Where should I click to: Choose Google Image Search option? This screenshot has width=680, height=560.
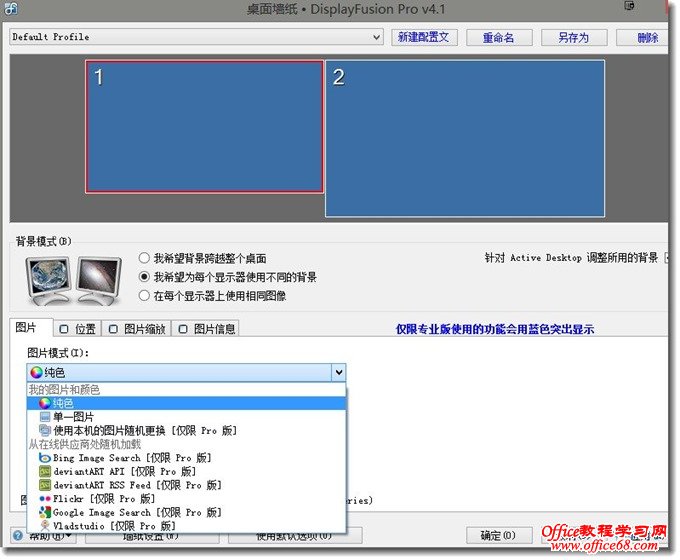pyautogui.click(x=186, y=512)
